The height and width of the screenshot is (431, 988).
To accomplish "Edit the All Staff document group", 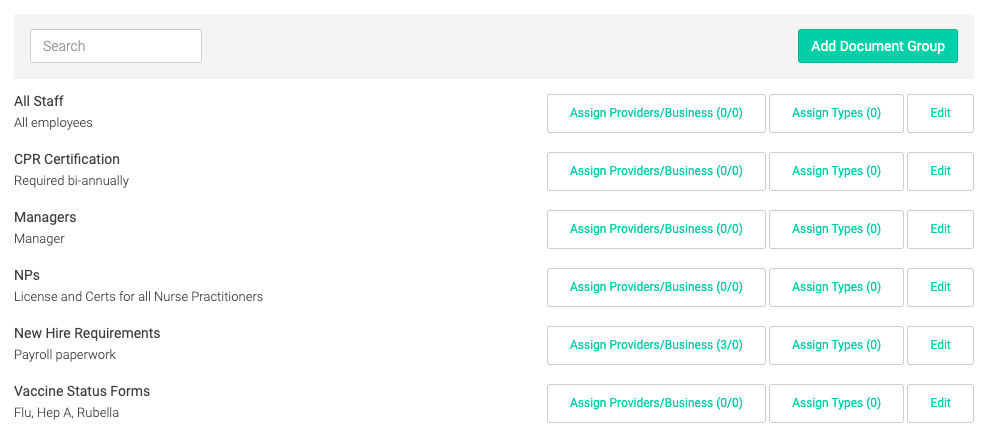I will click(940, 113).
